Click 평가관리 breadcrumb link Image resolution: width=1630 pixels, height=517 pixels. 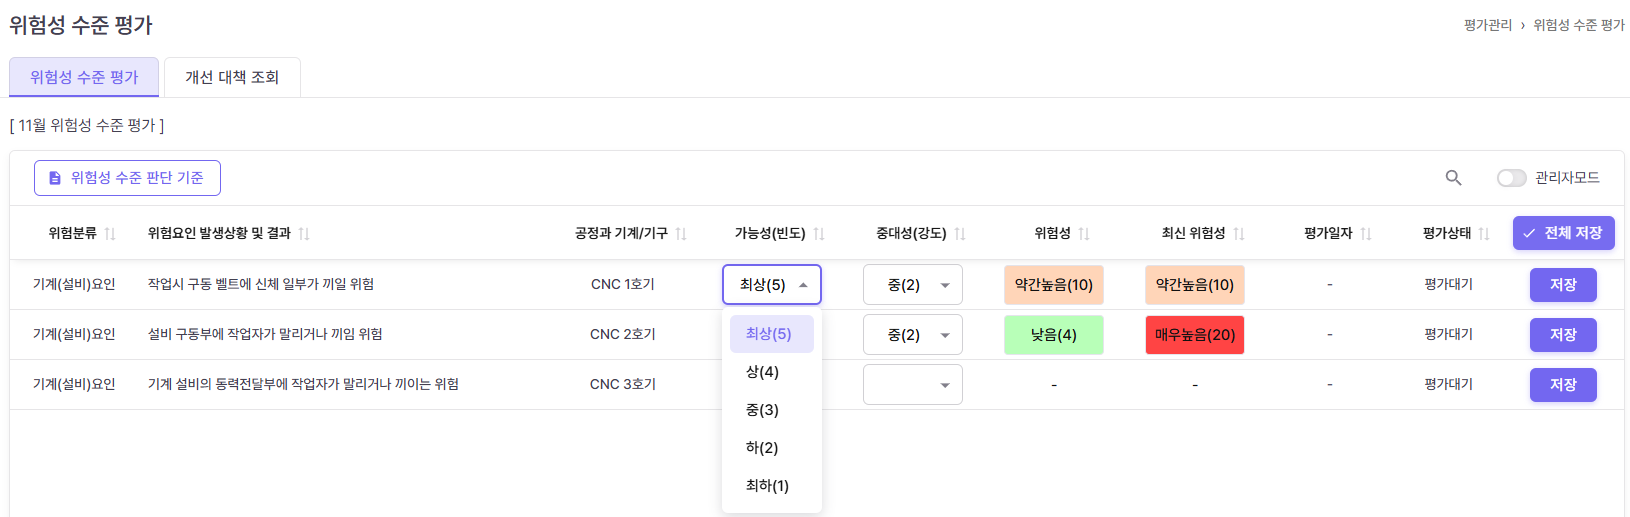[1487, 25]
